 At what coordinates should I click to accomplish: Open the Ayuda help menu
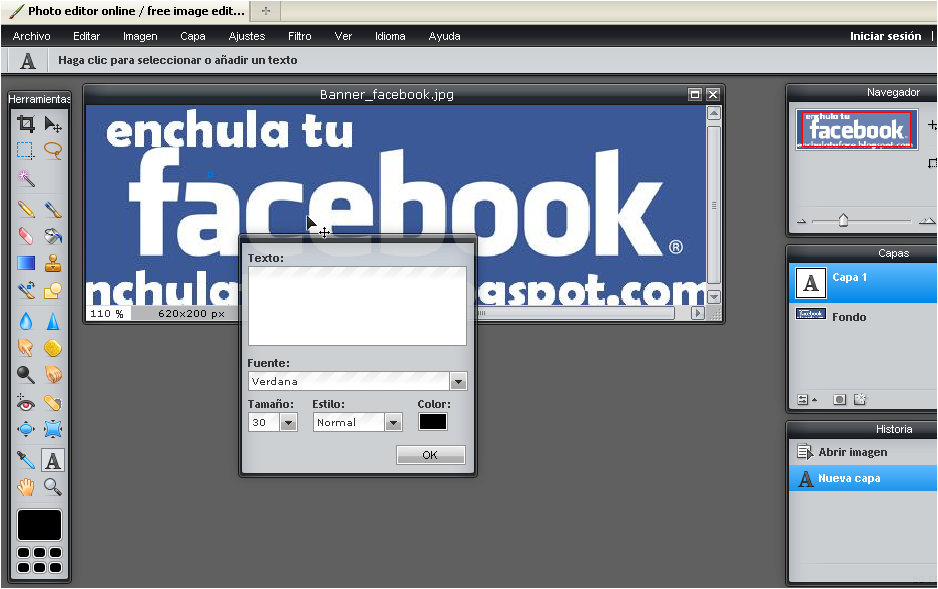444,36
